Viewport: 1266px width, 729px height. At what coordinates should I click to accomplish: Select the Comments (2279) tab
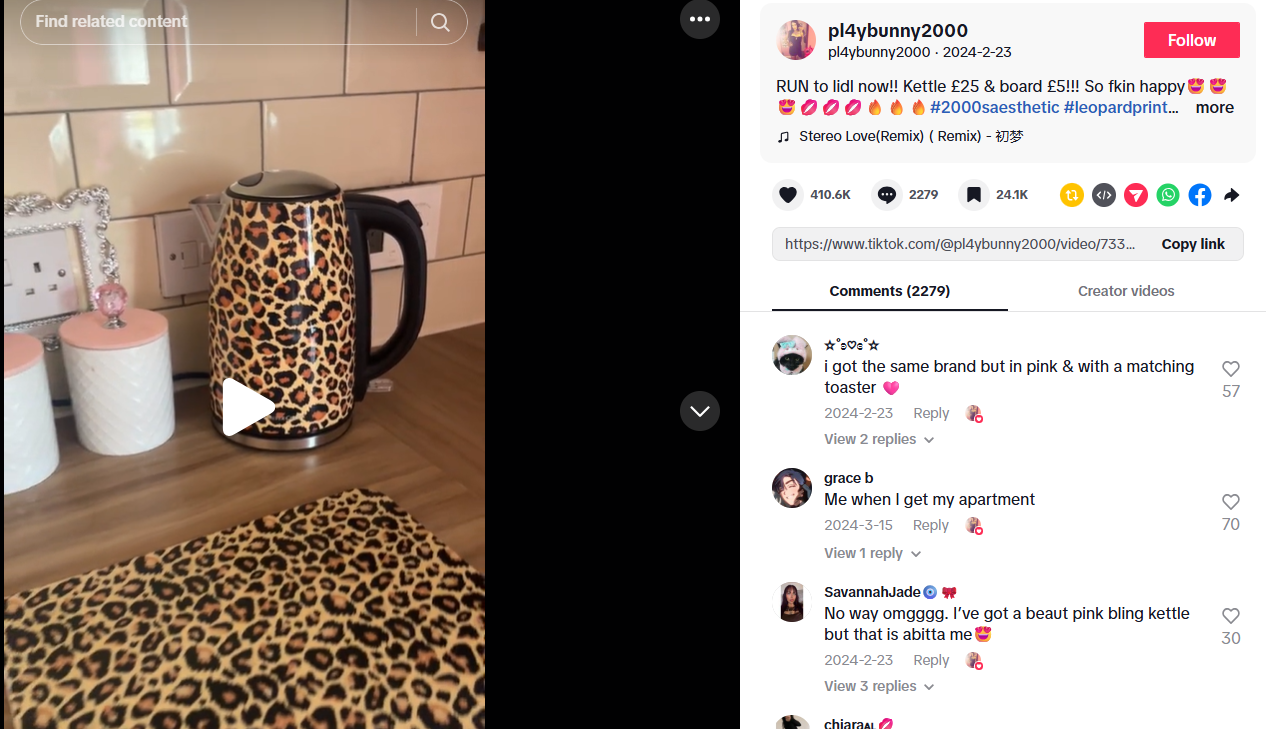click(x=890, y=291)
